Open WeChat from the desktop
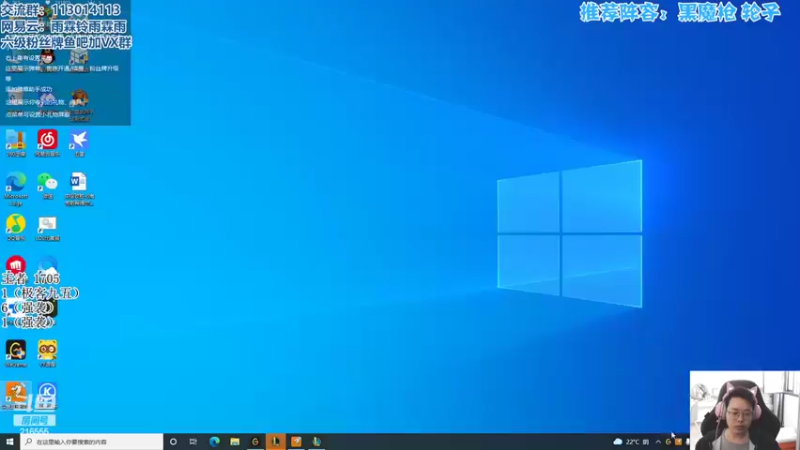The width and height of the screenshot is (800, 450). click(47, 182)
